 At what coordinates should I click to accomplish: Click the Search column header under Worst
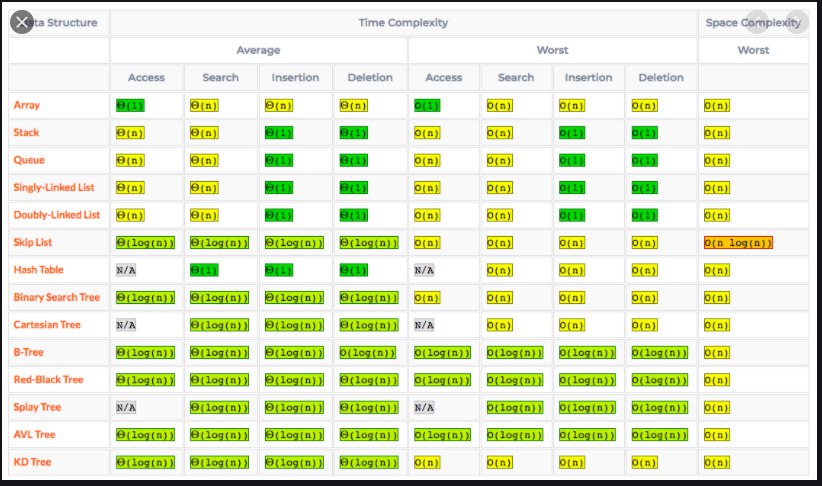click(516, 78)
